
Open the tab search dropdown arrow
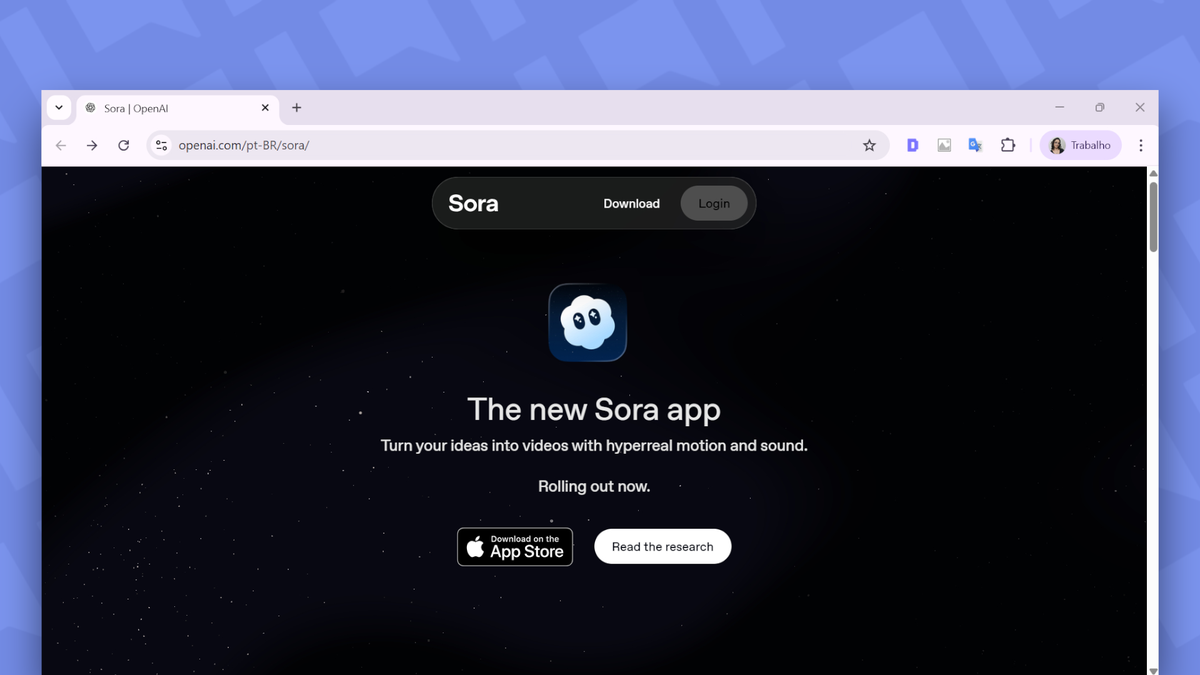tap(59, 108)
